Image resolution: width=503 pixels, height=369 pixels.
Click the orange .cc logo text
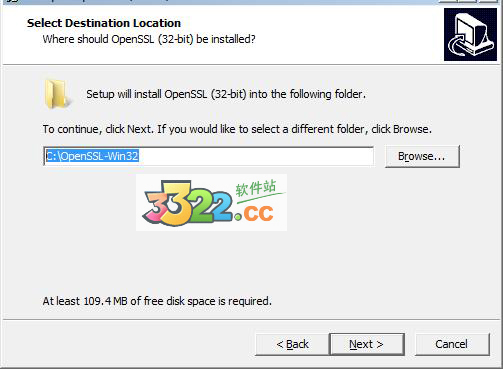click(x=254, y=213)
